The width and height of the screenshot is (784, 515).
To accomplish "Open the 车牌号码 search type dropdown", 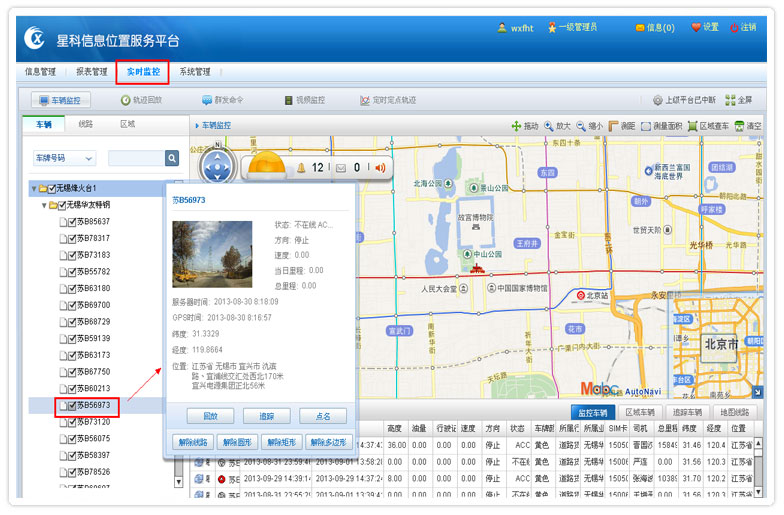I will pyautogui.click(x=64, y=158).
